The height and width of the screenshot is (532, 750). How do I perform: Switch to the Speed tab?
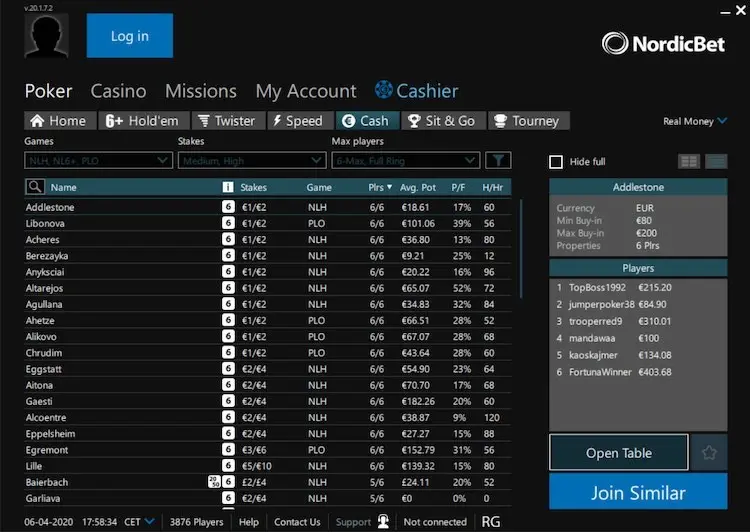coord(300,121)
